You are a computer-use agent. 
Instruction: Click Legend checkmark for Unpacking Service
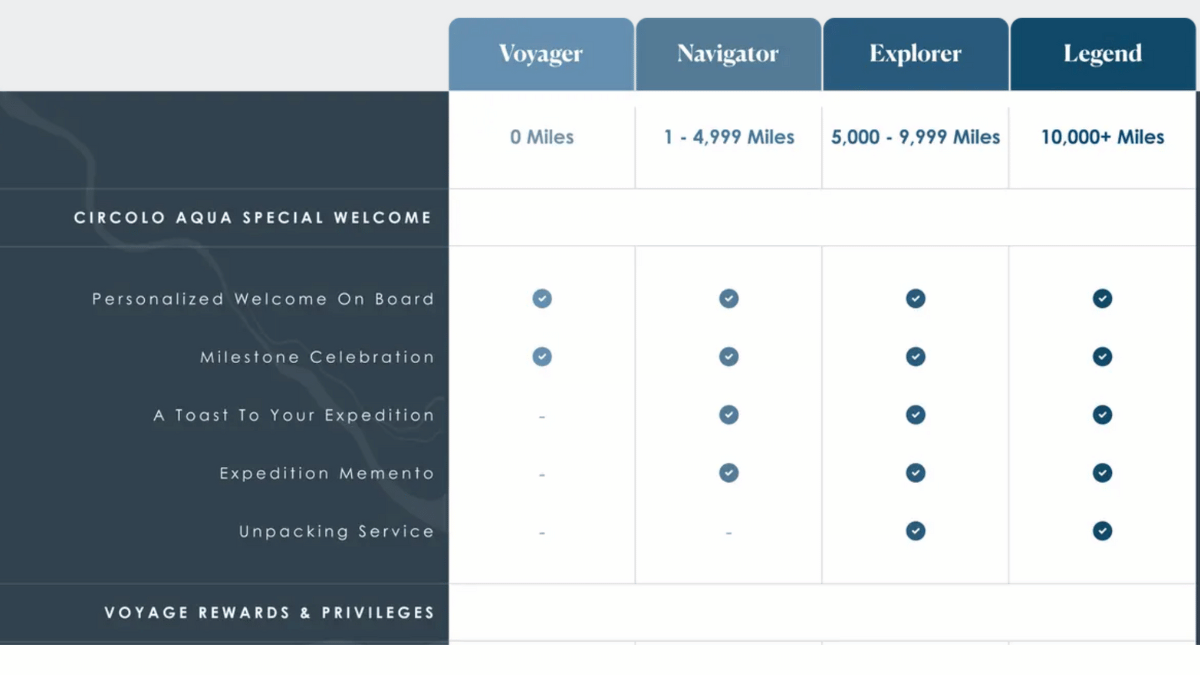(x=1102, y=531)
